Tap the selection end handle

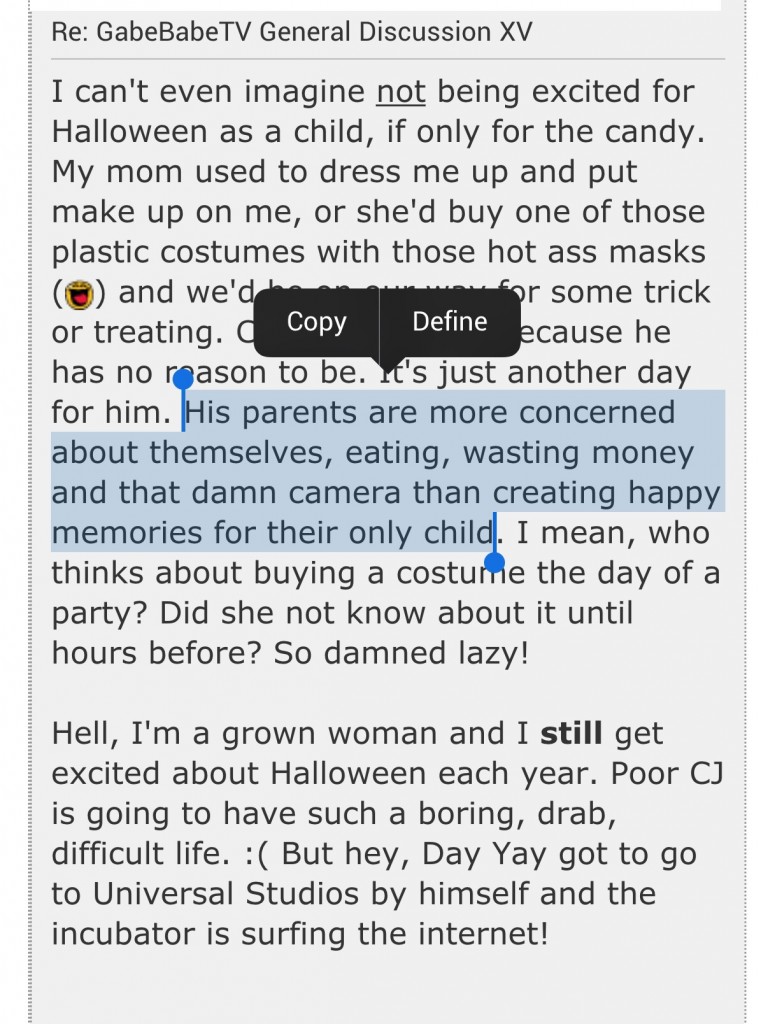495,562
